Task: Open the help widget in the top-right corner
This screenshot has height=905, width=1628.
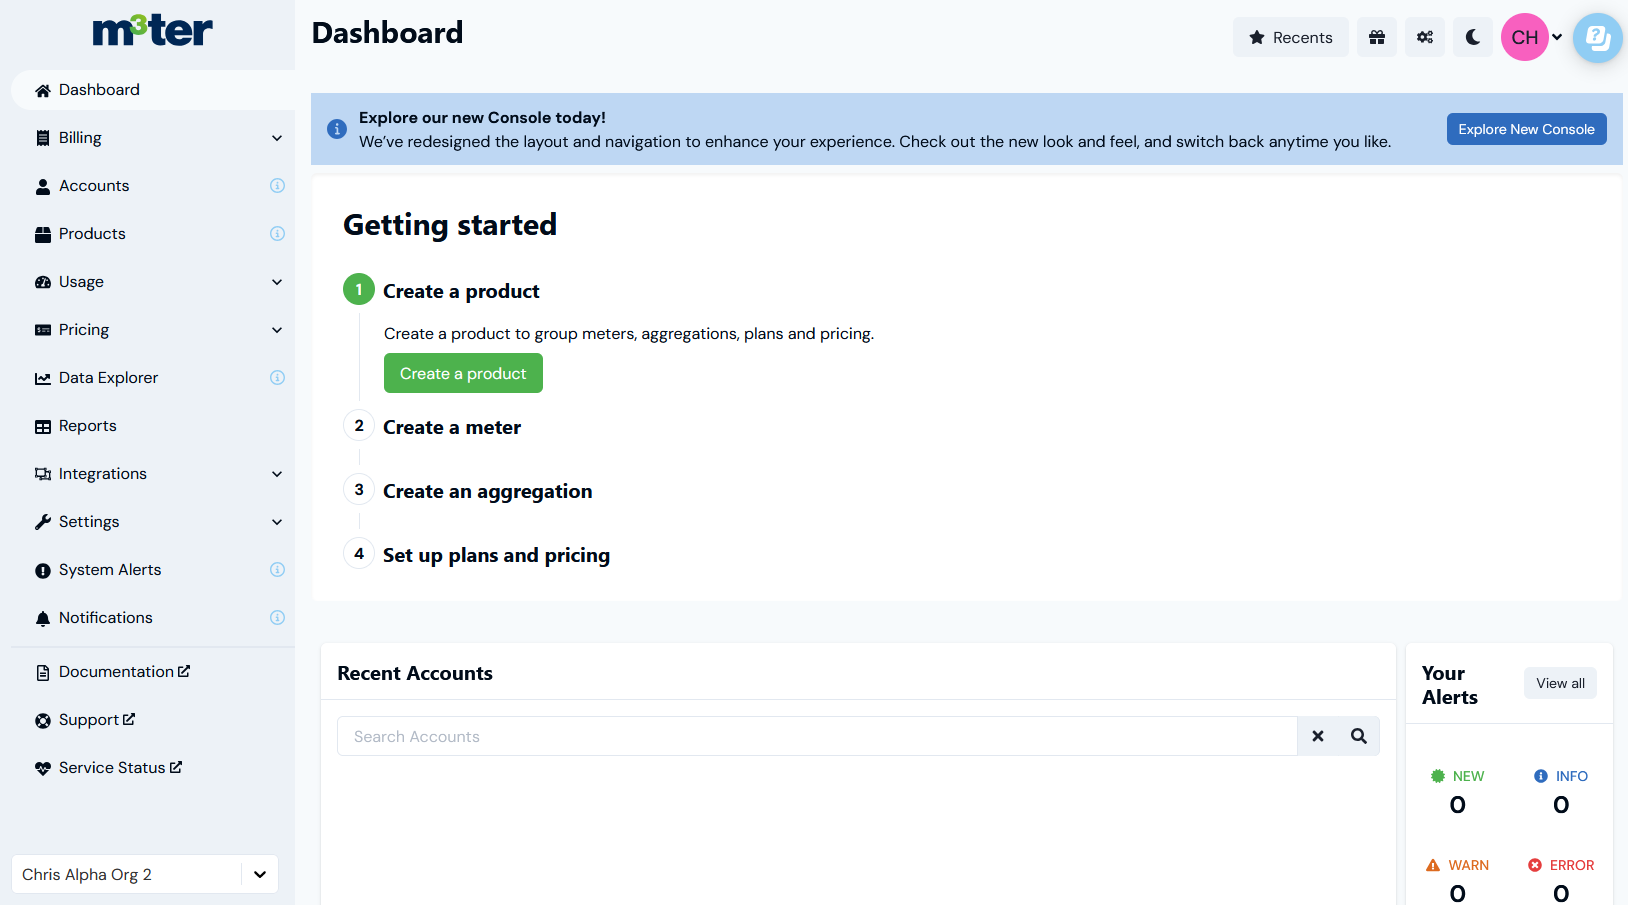Action: [1596, 38]
